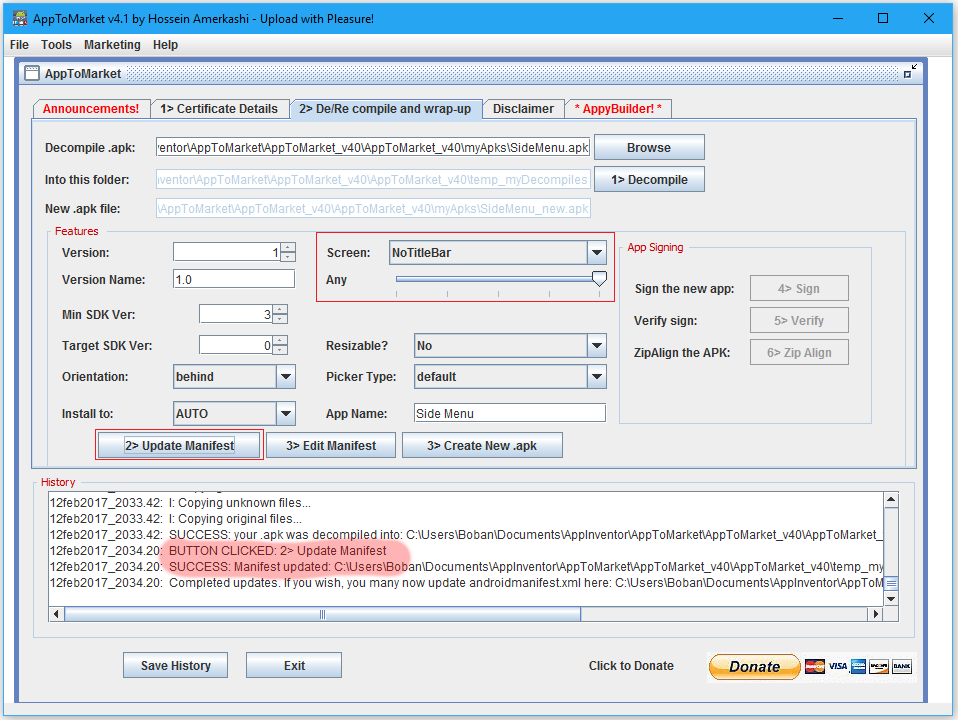Click the screen size slider thumb

pos(599,279)
